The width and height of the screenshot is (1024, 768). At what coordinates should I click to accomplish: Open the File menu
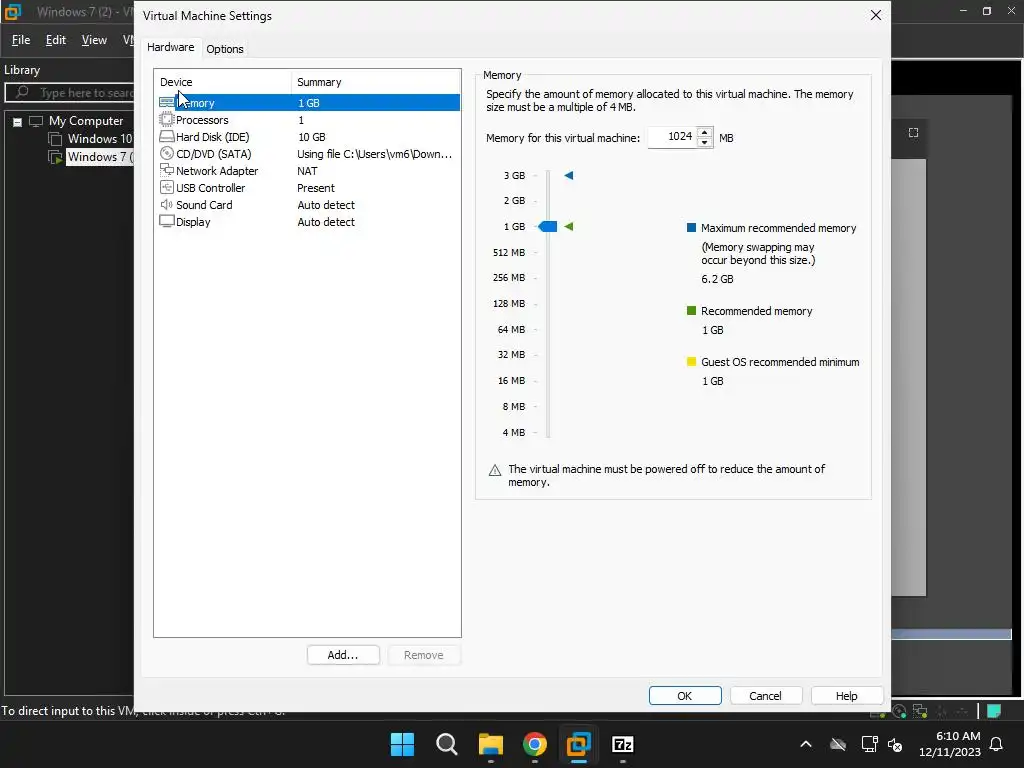click(21, 40)
